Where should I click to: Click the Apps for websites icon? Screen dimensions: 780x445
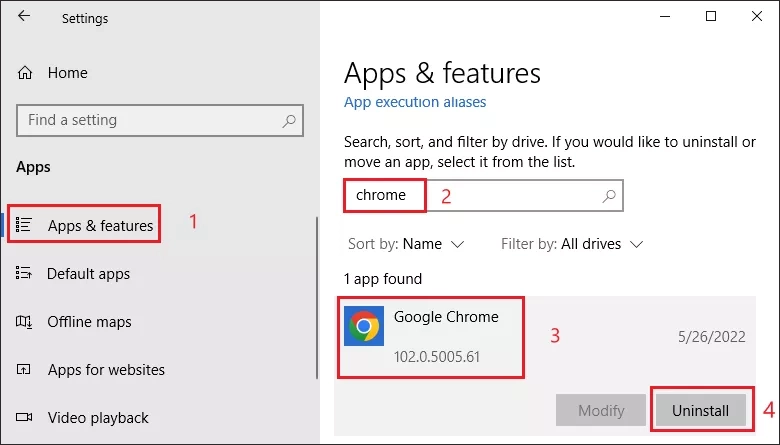click(23, 369)
